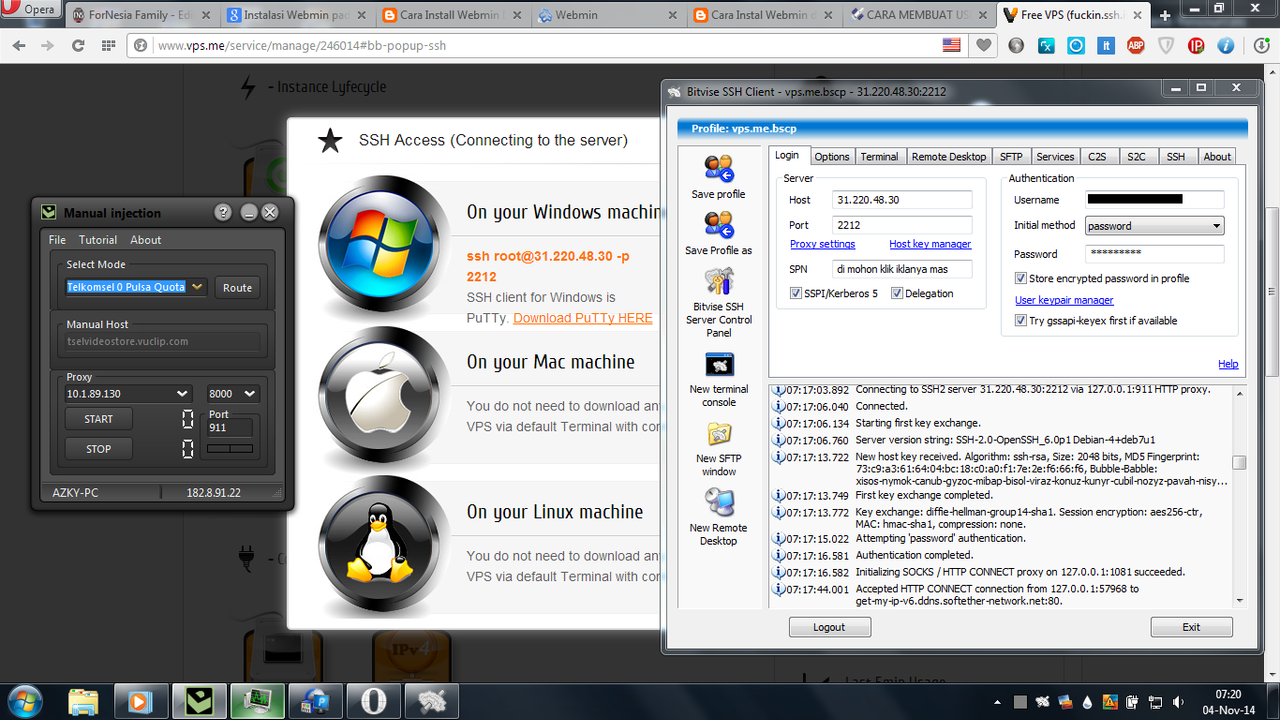Switch to Options tab in Bitvise
The height and width of the screenshot is (720, 1280).
tap(831, 156)
